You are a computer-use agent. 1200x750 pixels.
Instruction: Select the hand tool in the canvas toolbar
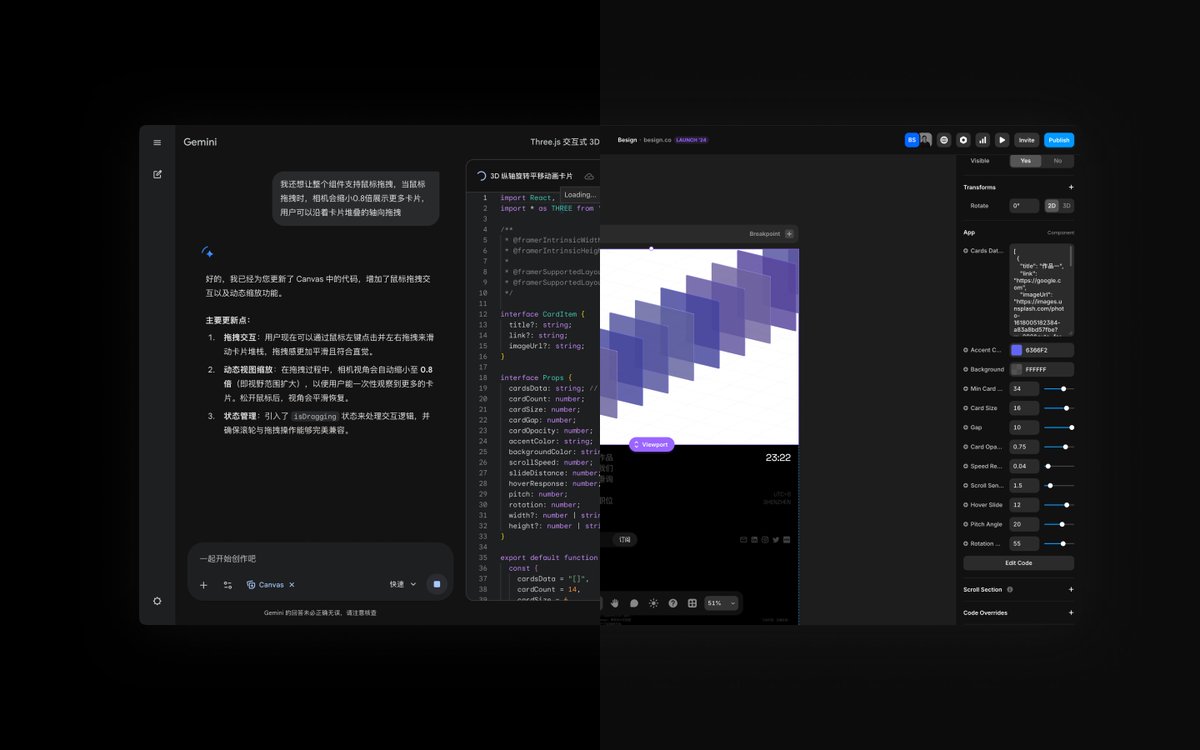click(614, 603)
